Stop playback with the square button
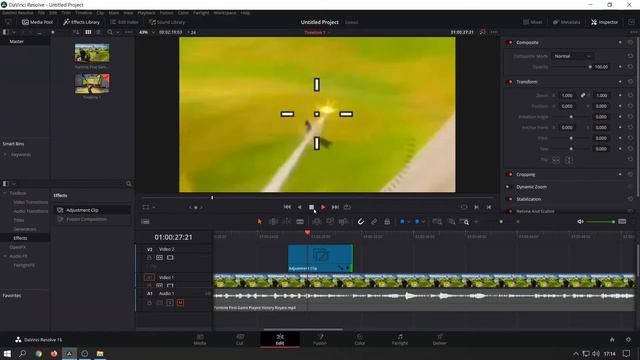The height and width of the screenshot is (360, 640). (x=311, y=207)
